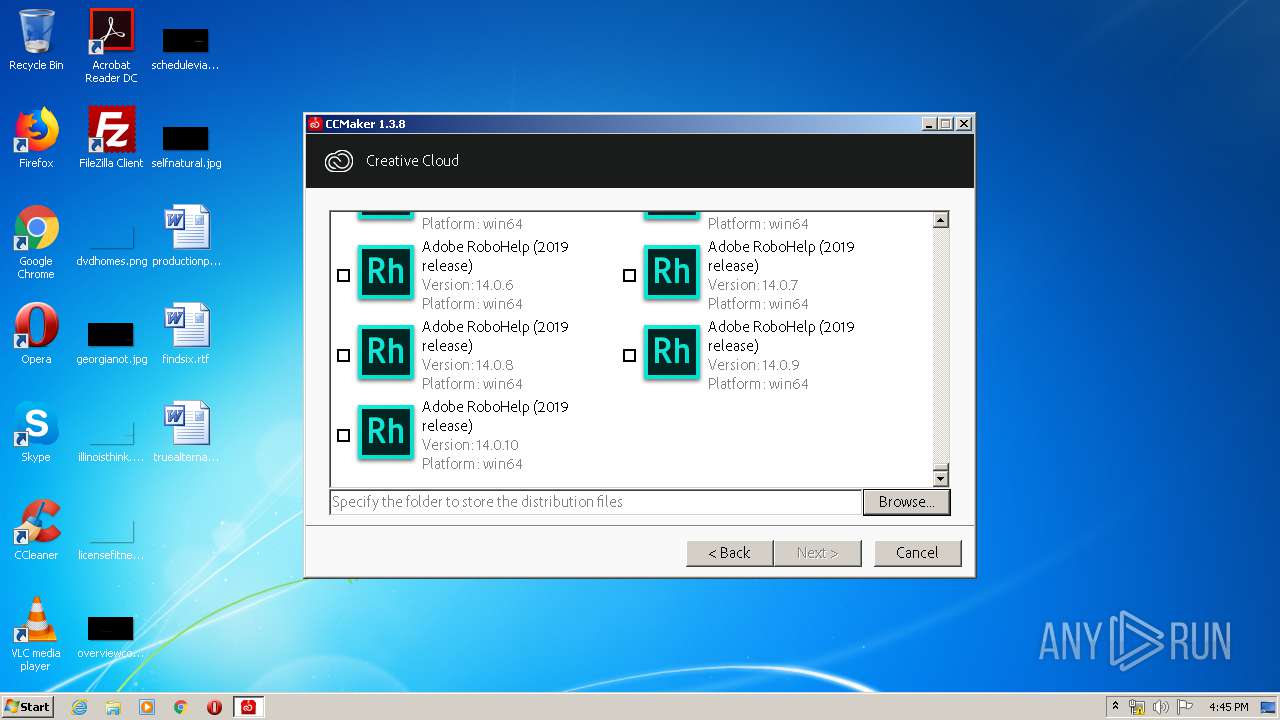The image size is (1280, 720).
Task: Click the Browse... button
Action: [x=906, y=502]
